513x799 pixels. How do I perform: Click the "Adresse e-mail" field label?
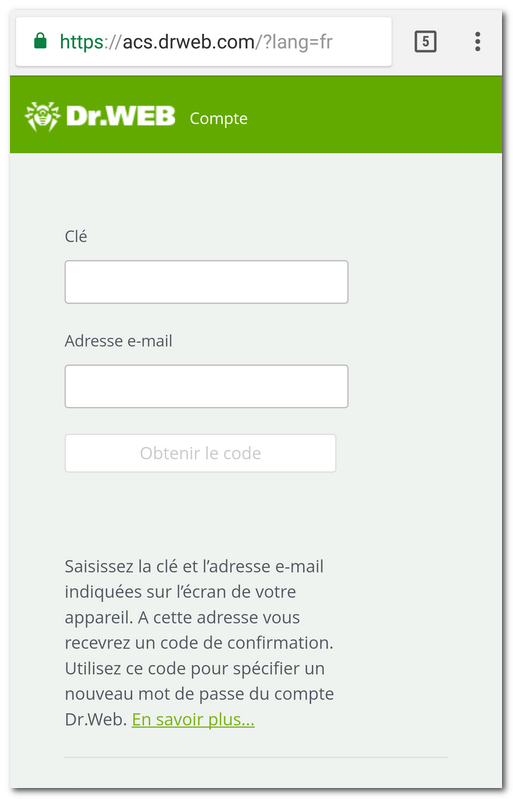pos(119,340)
